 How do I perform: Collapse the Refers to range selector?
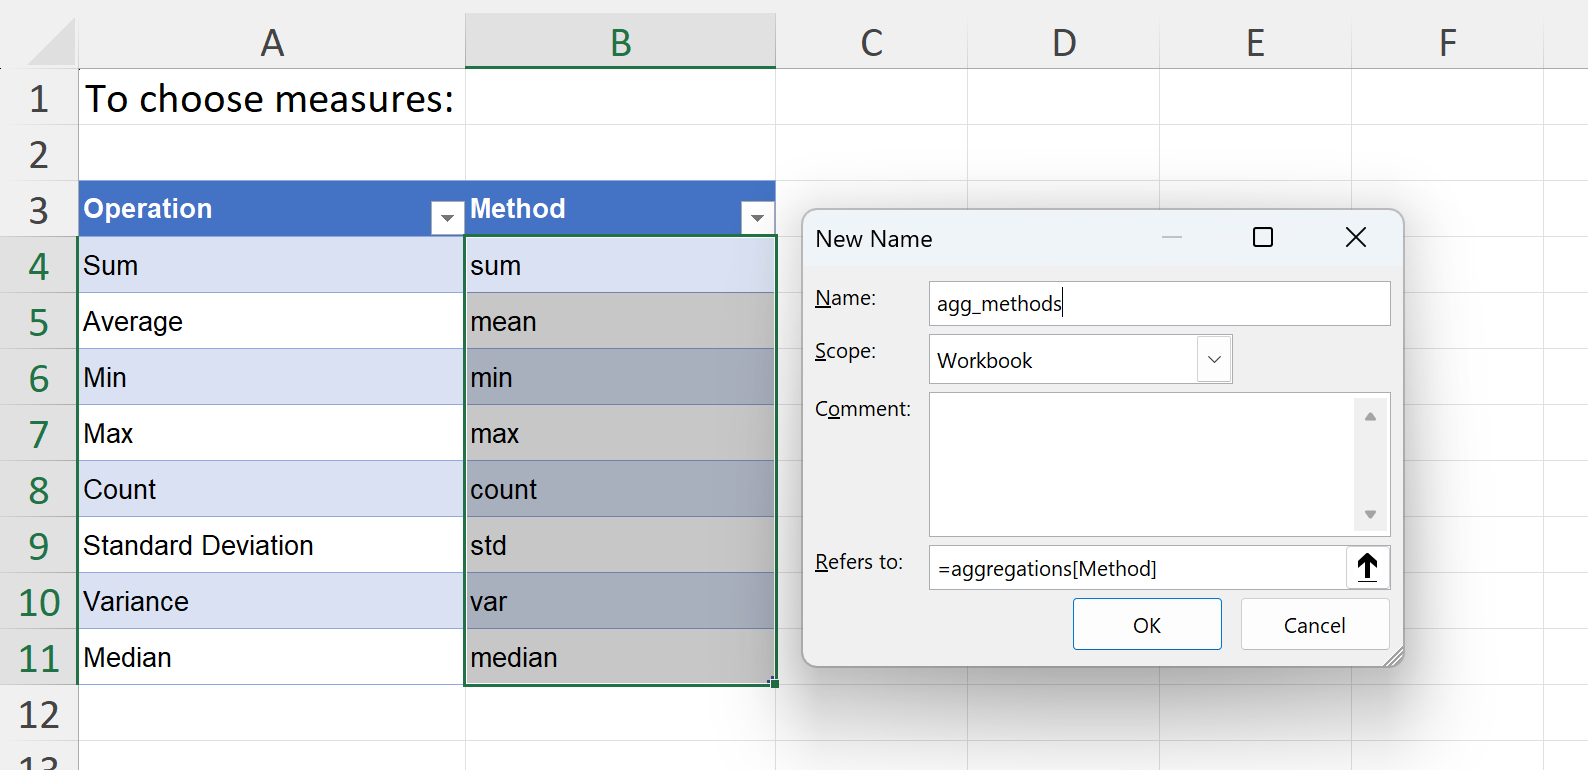pyautogui.click(x=1367, y=568)
